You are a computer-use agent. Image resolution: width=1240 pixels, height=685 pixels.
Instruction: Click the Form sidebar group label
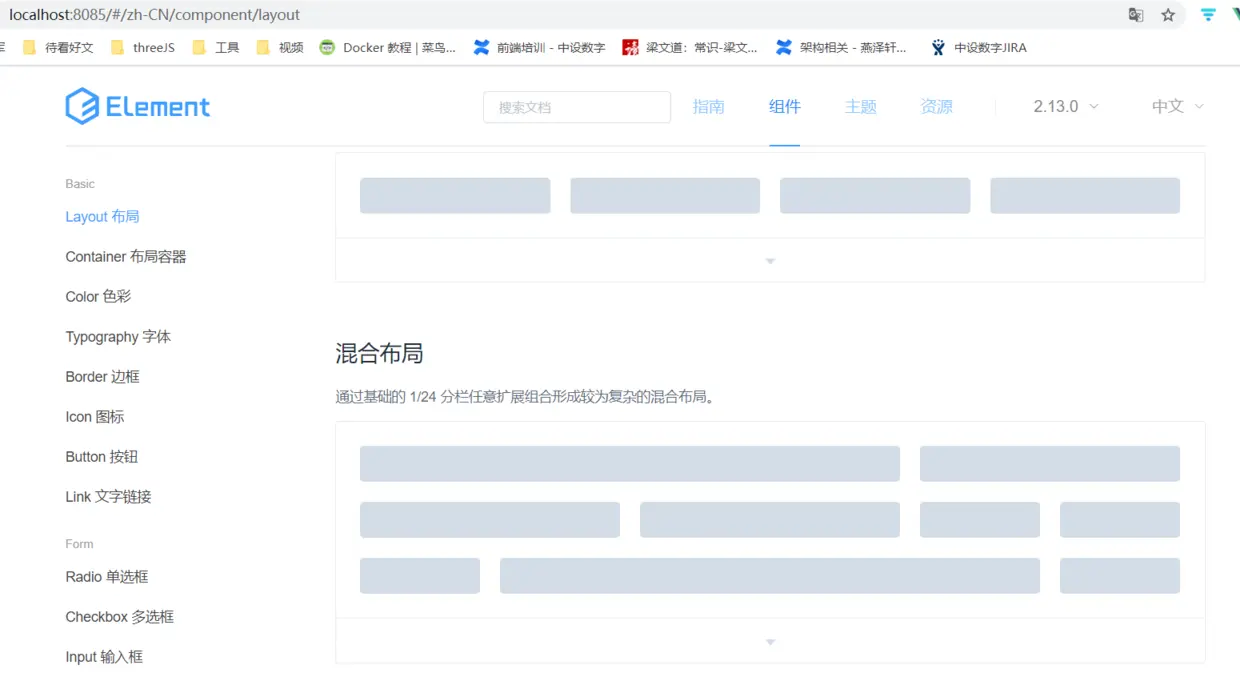[79, 544]
